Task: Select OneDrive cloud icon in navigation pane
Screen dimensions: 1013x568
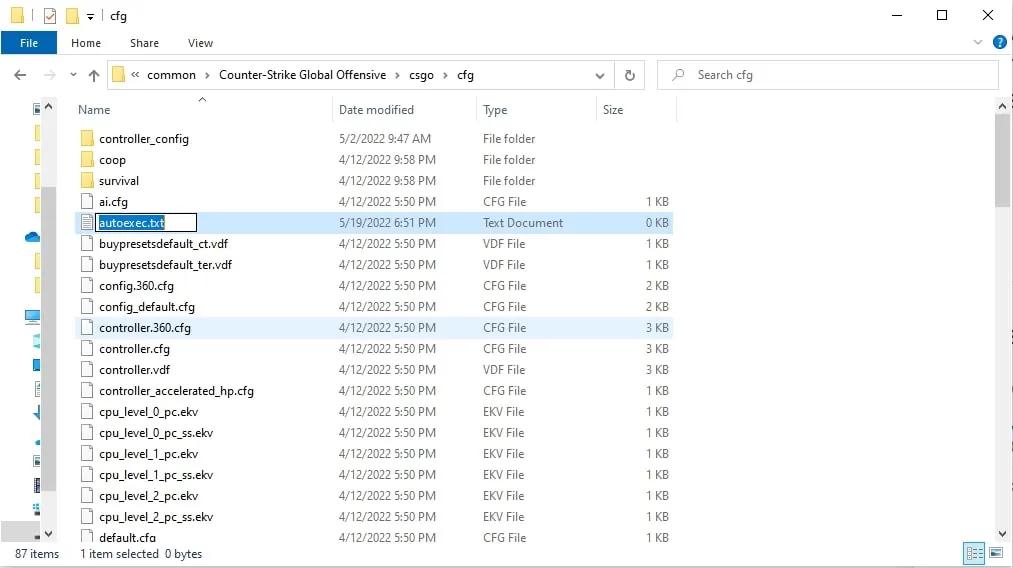Action: point(32,237)
